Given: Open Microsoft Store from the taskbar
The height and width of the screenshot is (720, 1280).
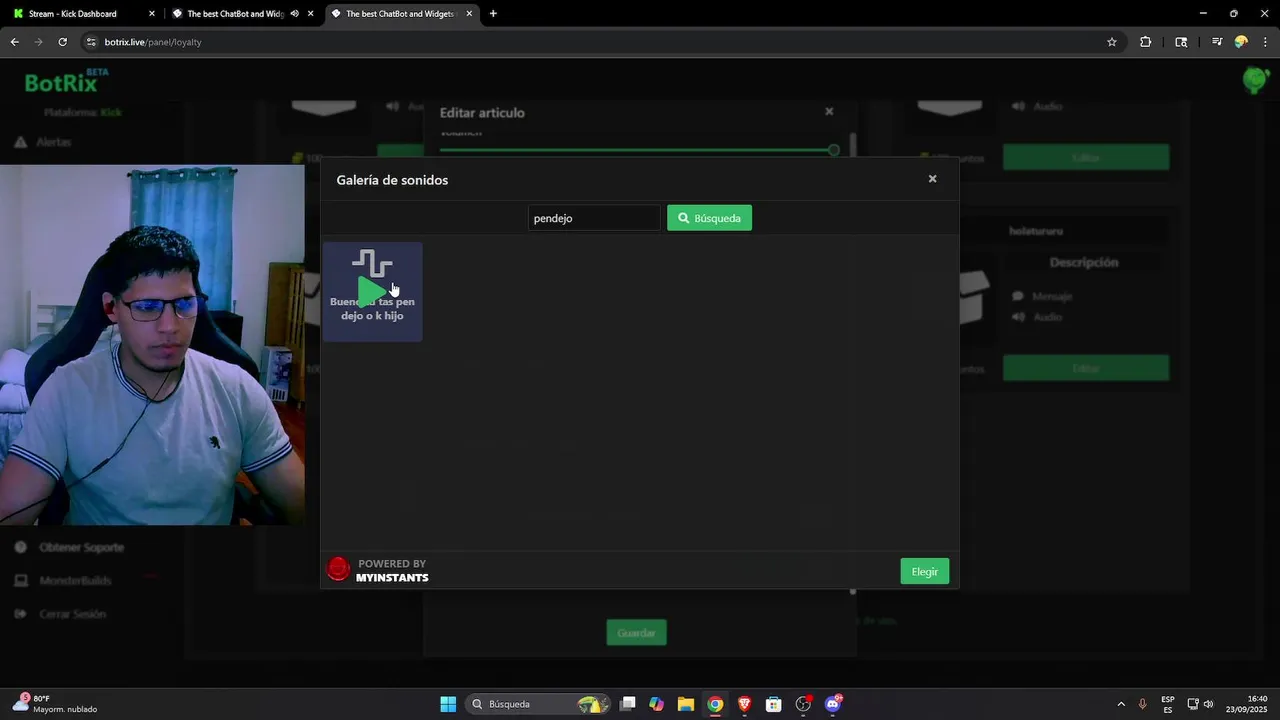Looking at the screenshot, I should tap(773, 704).
